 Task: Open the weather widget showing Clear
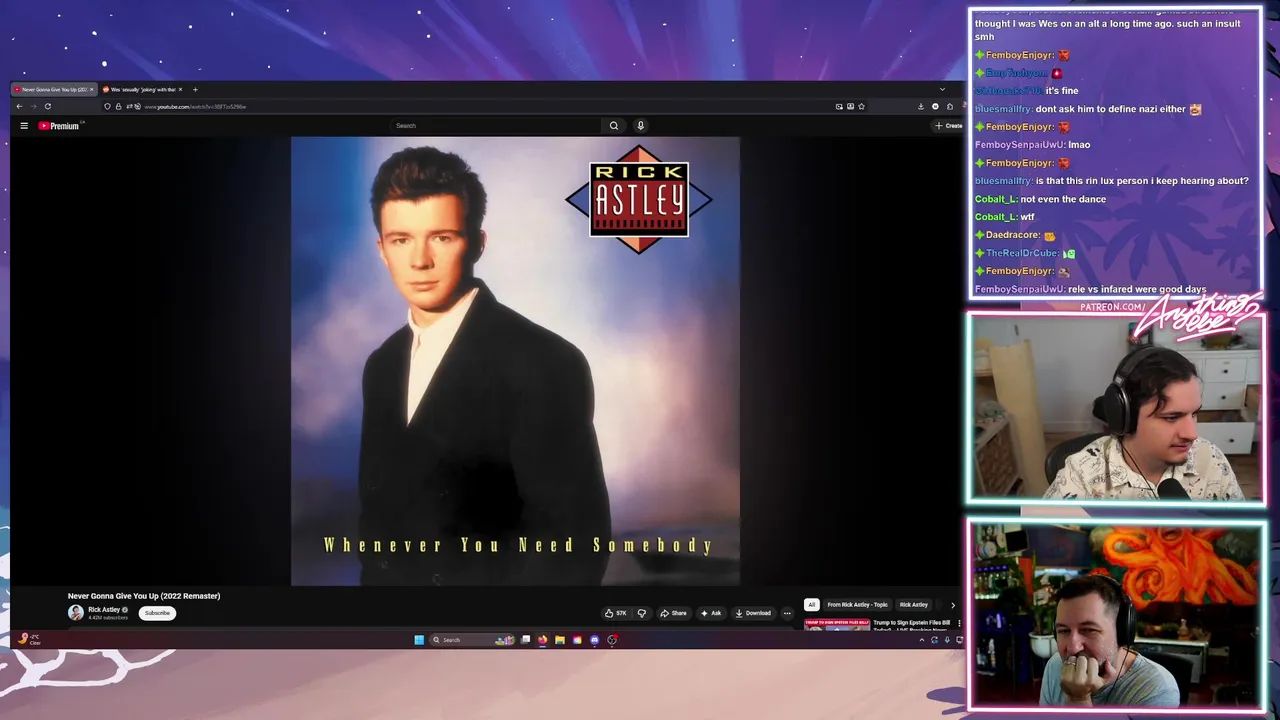(29, 639)
